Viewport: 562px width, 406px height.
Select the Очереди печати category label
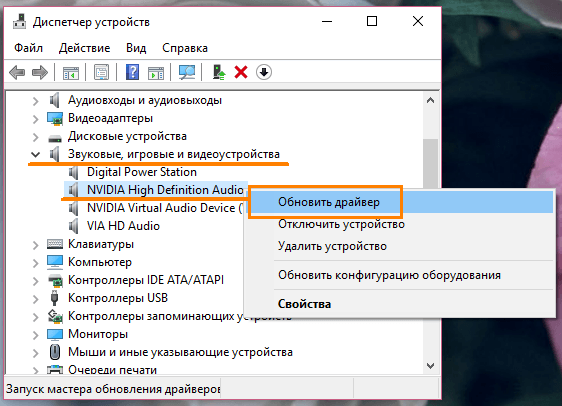[x=113, y=369]
